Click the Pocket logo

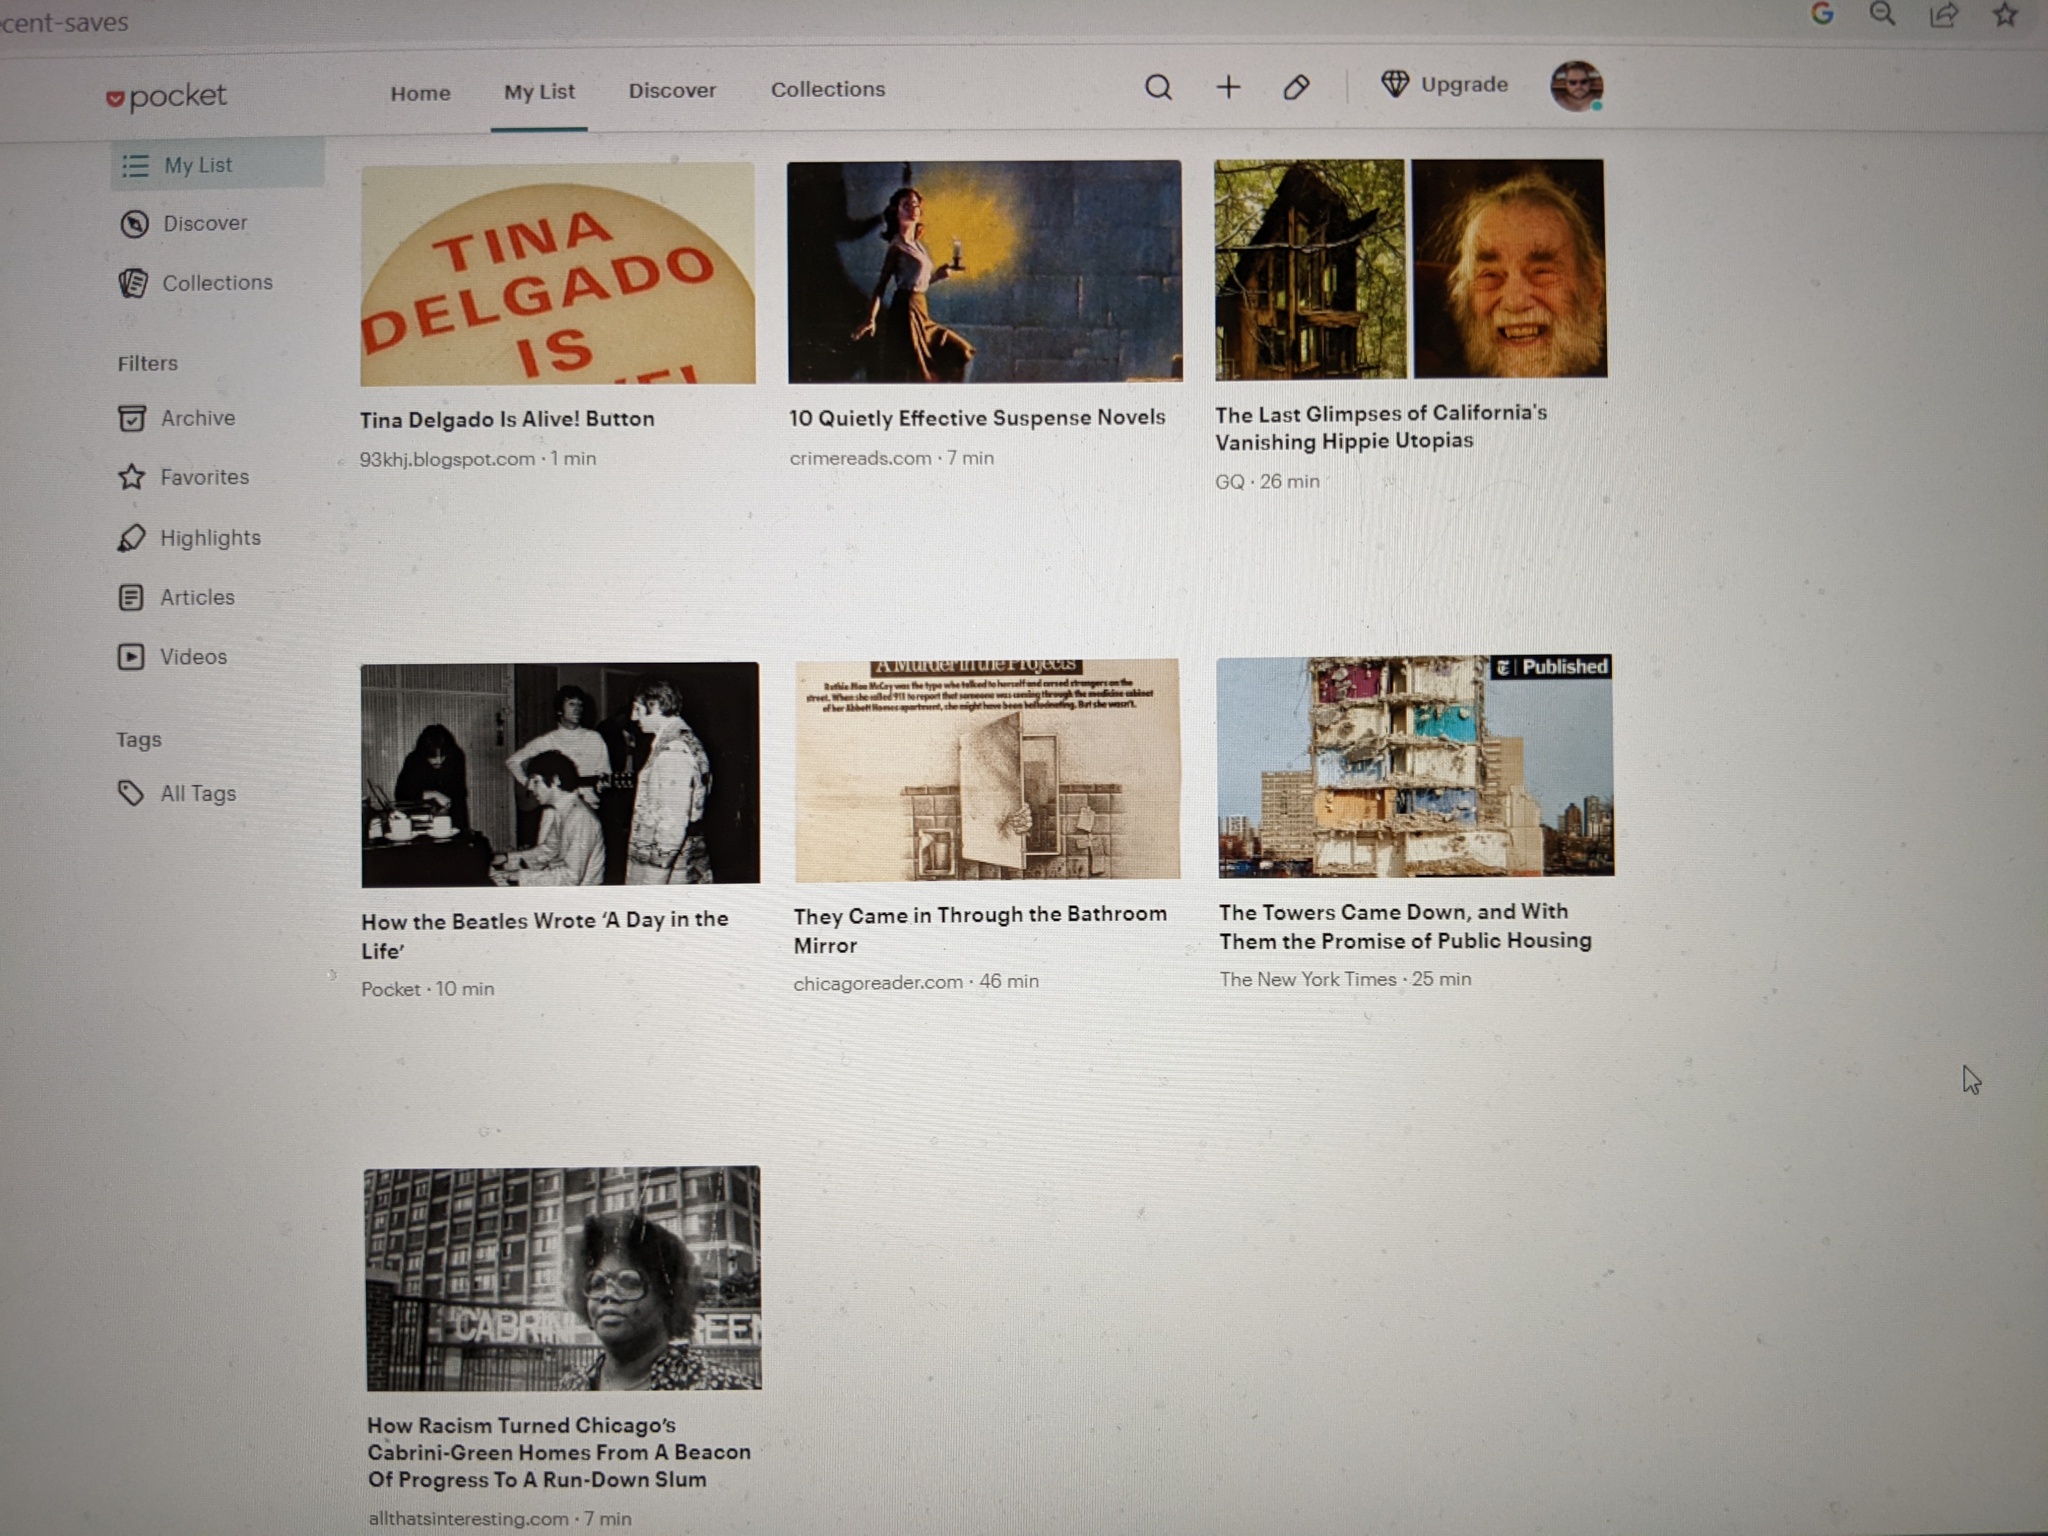(x=167, y=96)
